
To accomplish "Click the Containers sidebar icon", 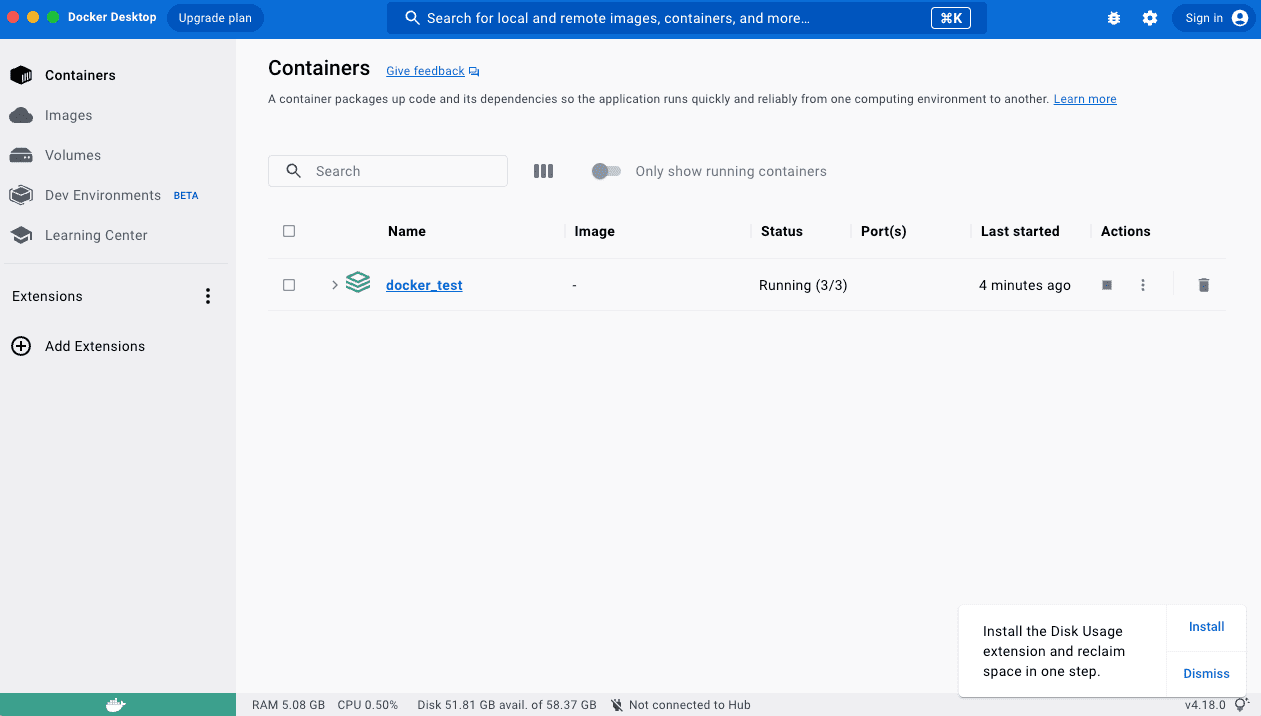I will pos(21,75).
